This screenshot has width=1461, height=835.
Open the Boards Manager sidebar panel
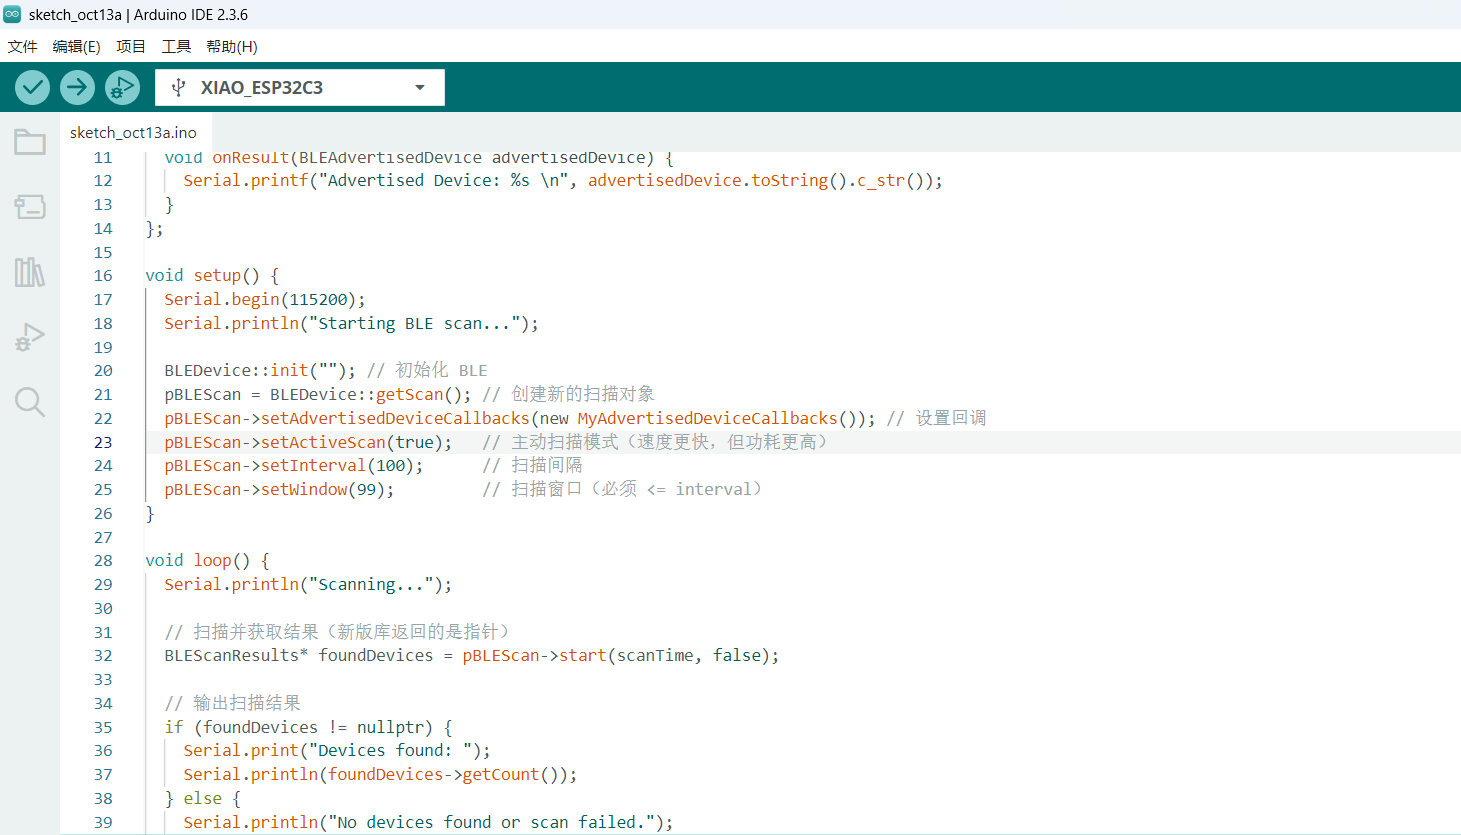[x=30, y=207]
